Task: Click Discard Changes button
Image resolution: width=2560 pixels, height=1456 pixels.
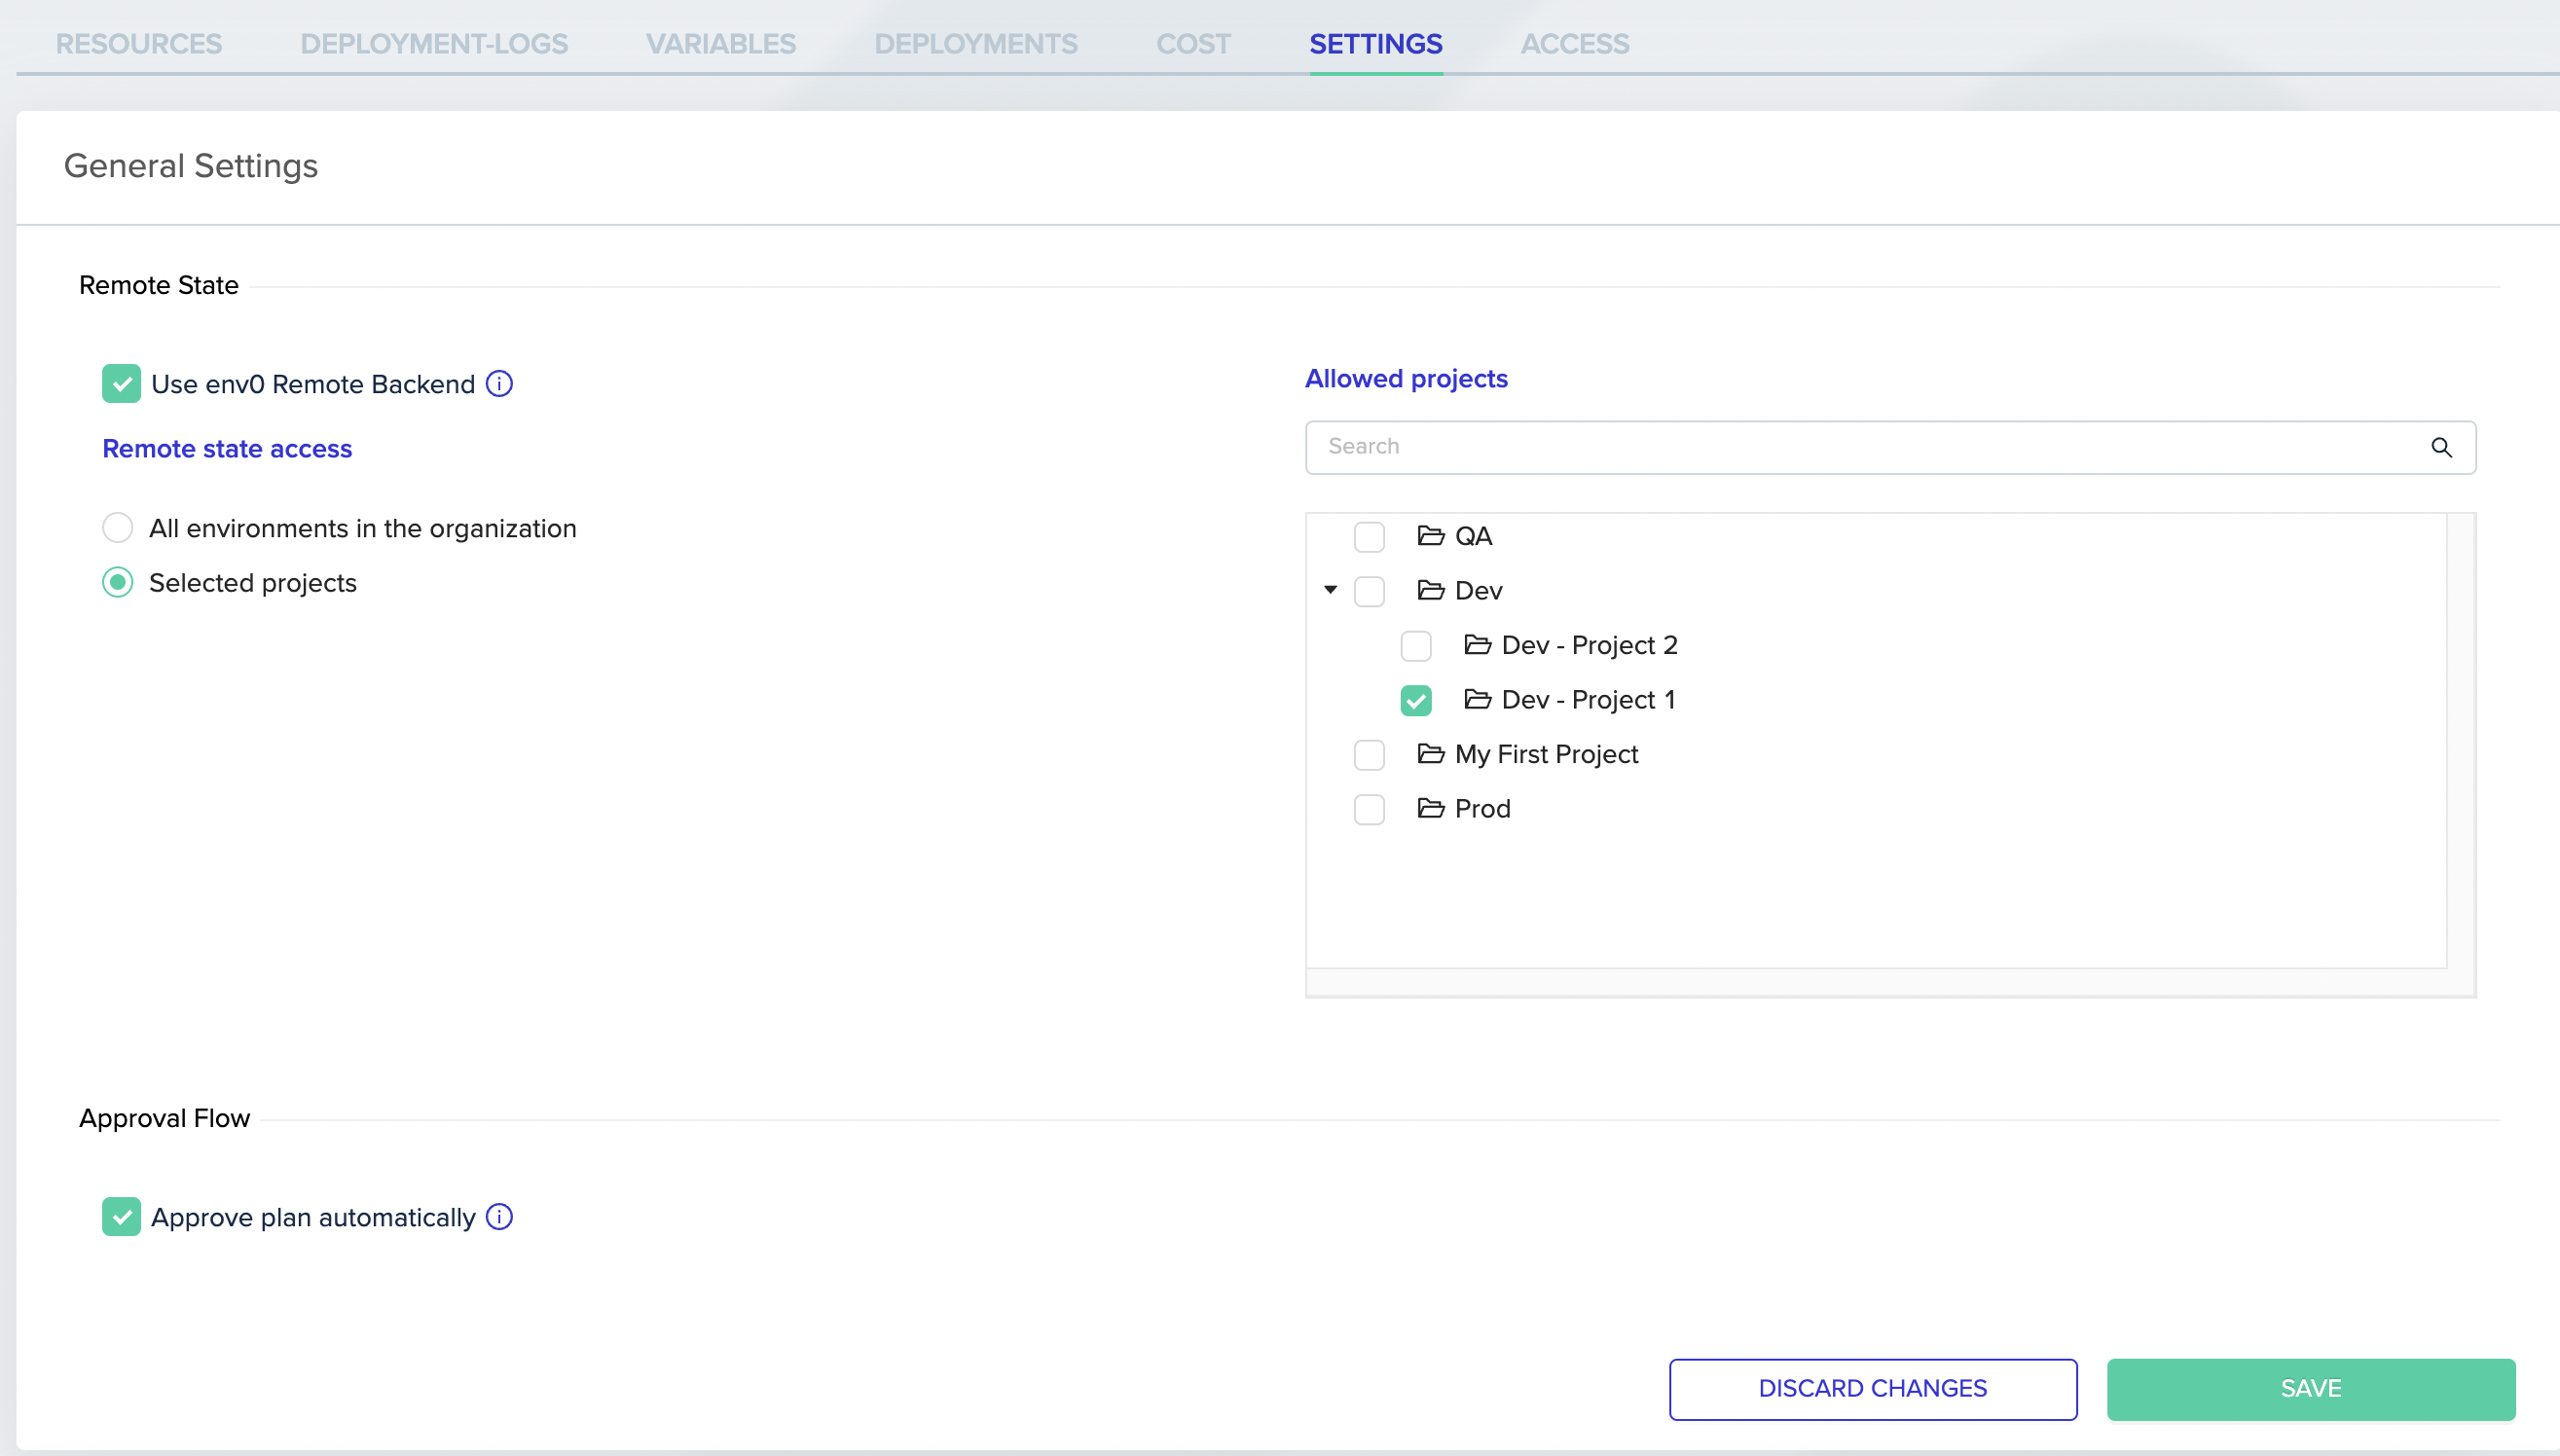Action: click(x=1872, y=1388)
